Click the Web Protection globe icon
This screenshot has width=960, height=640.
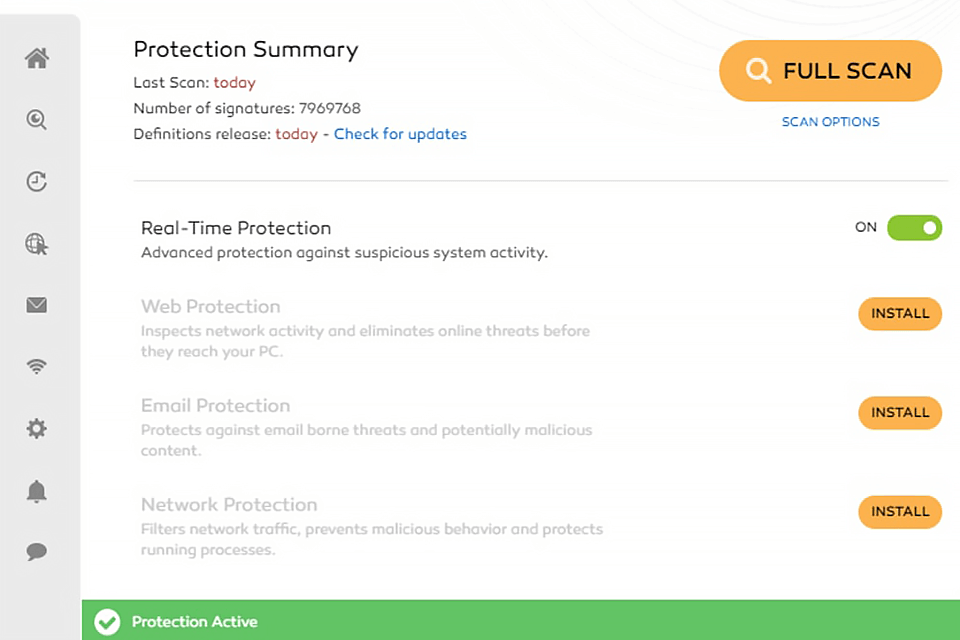tap(36, 243)
